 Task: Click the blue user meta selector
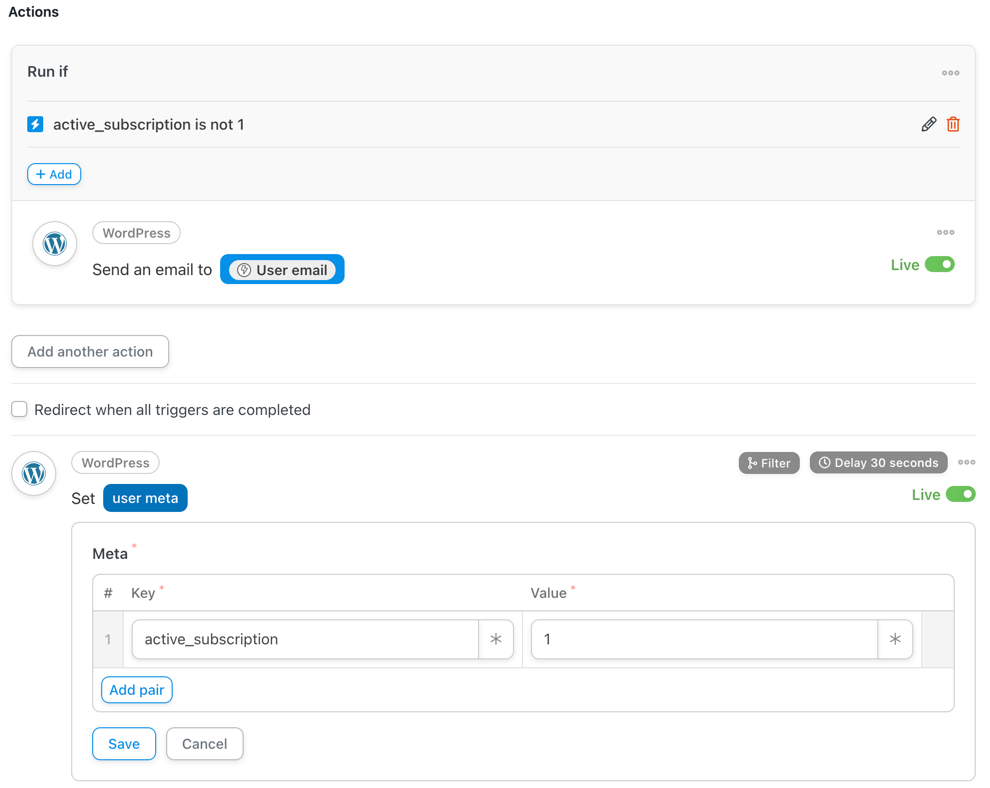click(x=145, y=498)
